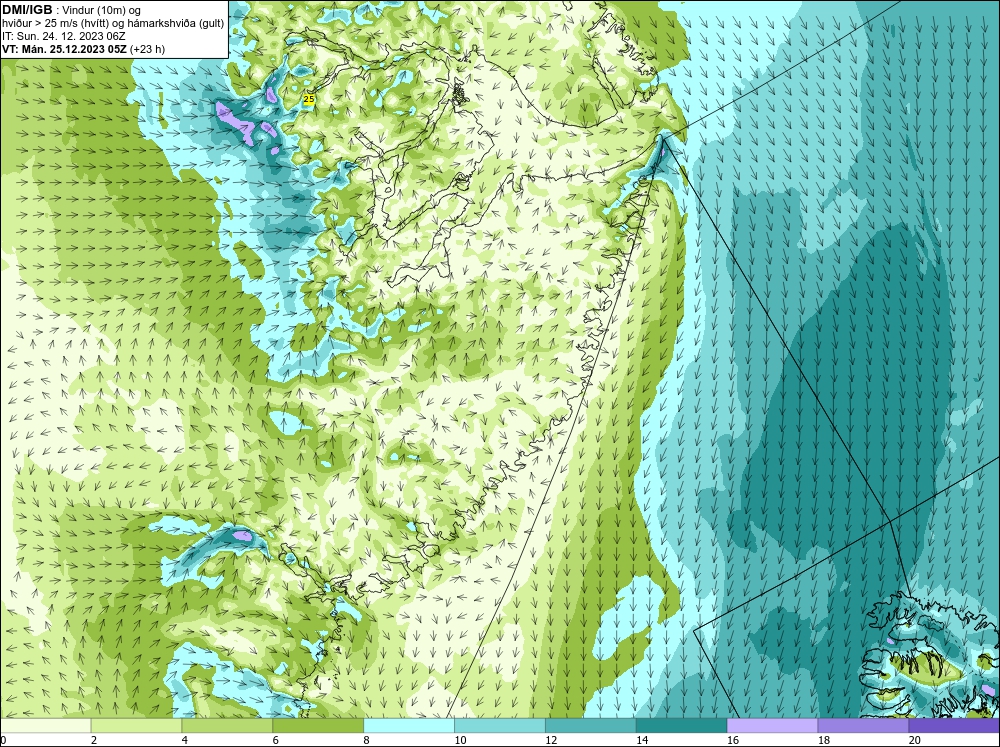Click the legend label '8'
Image resolution: width=1000 pixels, height=747 pixels.
(x=366, y=740)
